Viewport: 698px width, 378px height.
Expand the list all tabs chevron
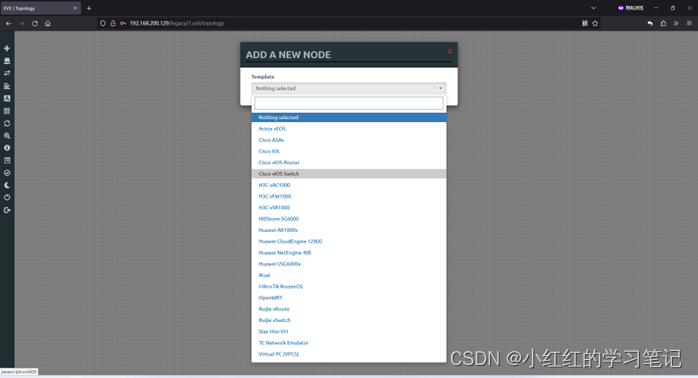click(x=593, y=8)
